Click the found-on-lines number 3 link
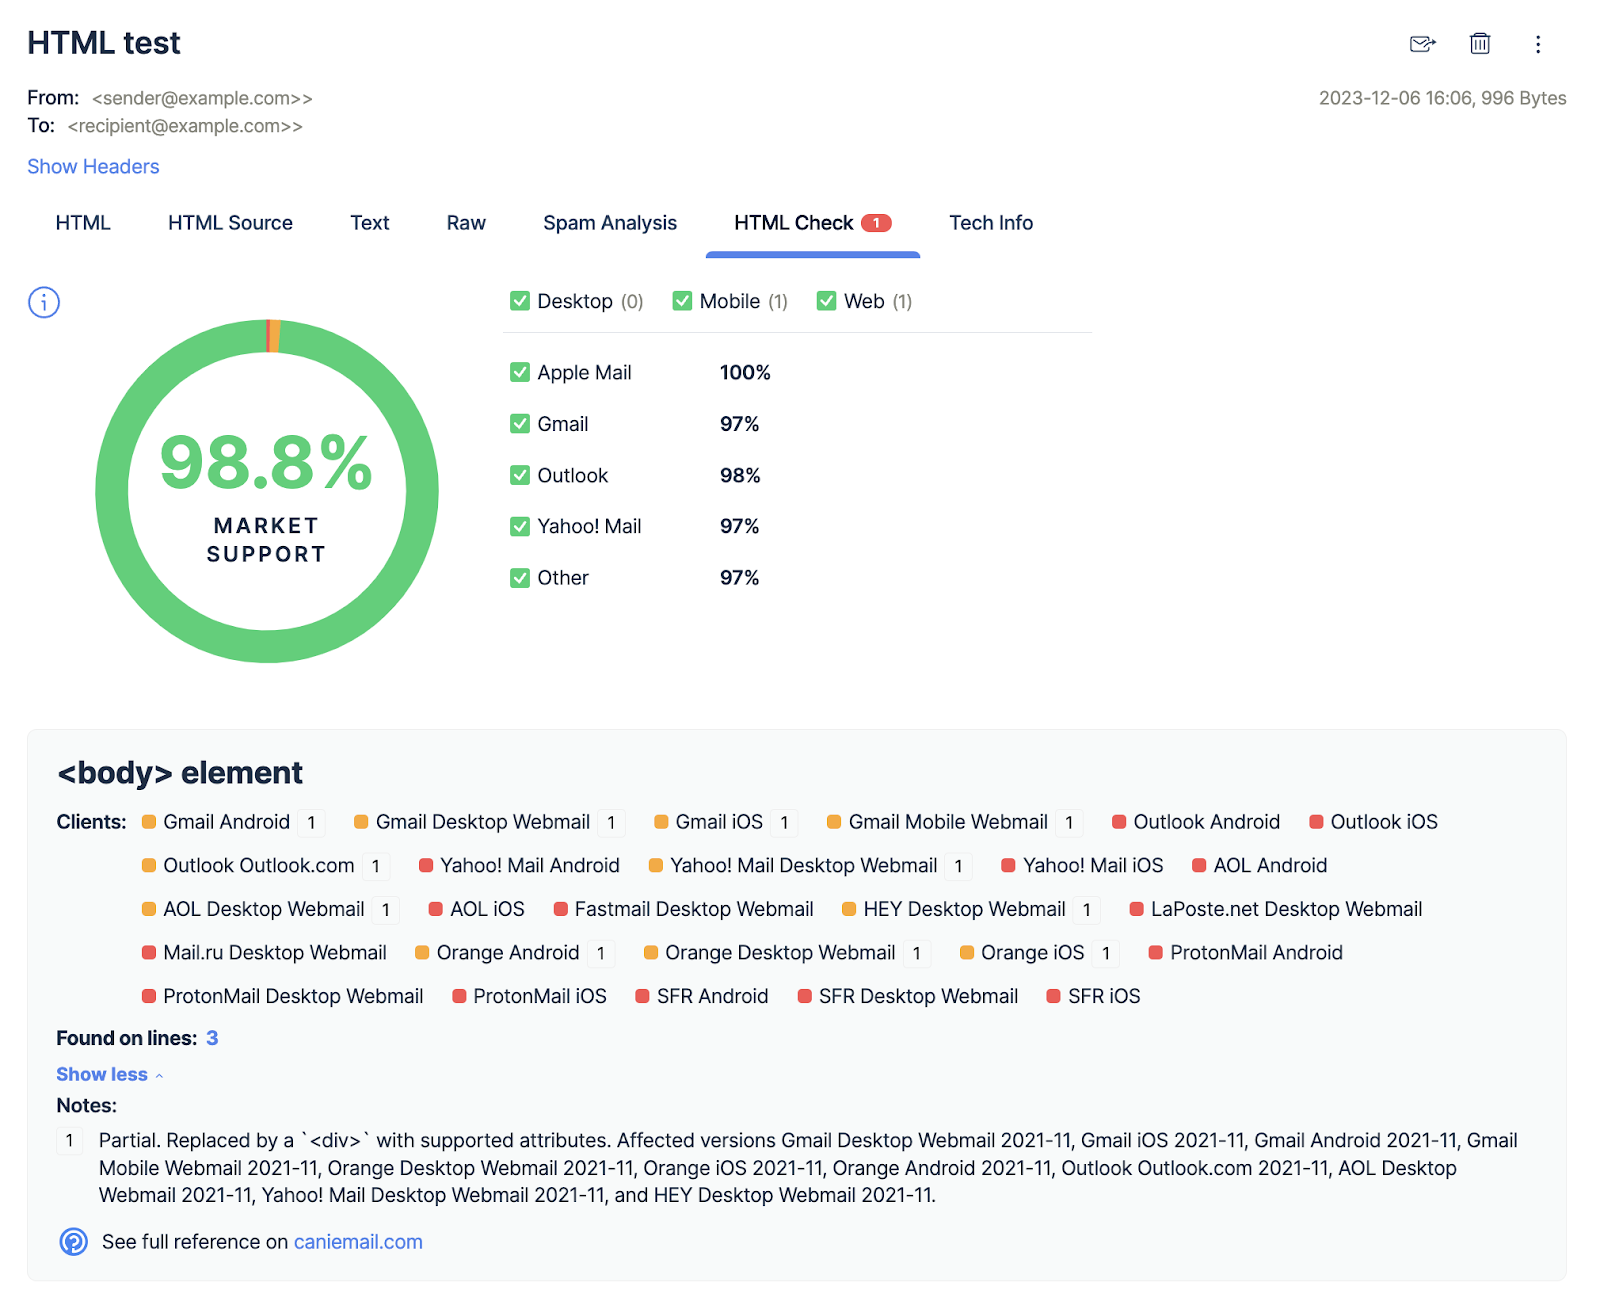This screenshot has height=1309, width=1600. [212, 1038]
